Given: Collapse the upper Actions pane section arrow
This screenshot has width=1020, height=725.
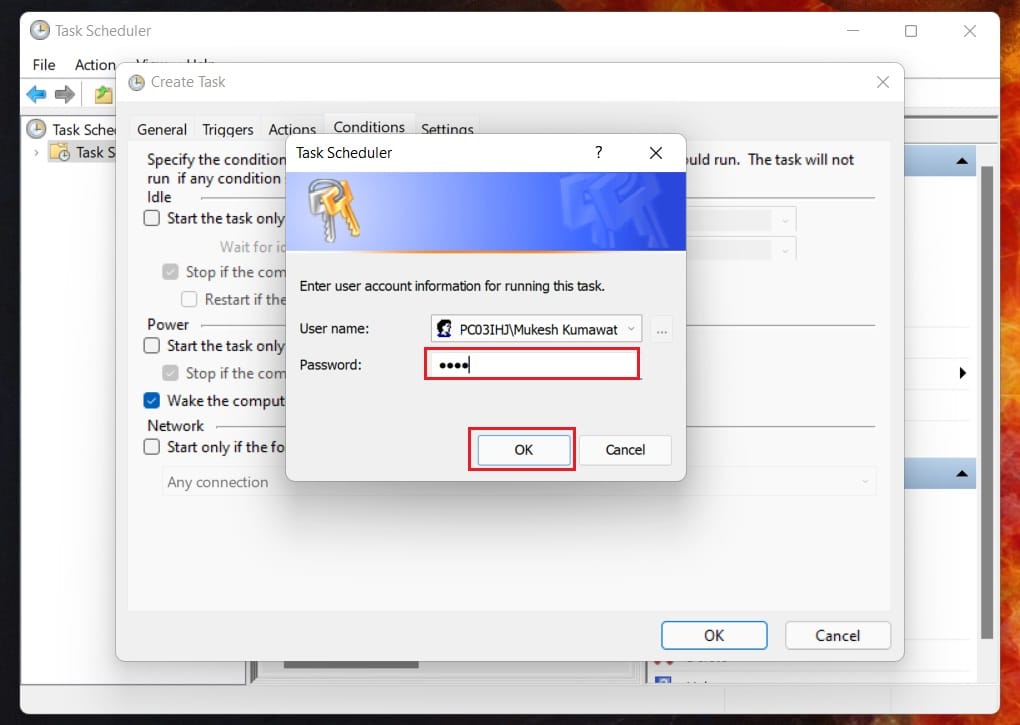Looking at the screenshot, I should click(x=962, y=161).
